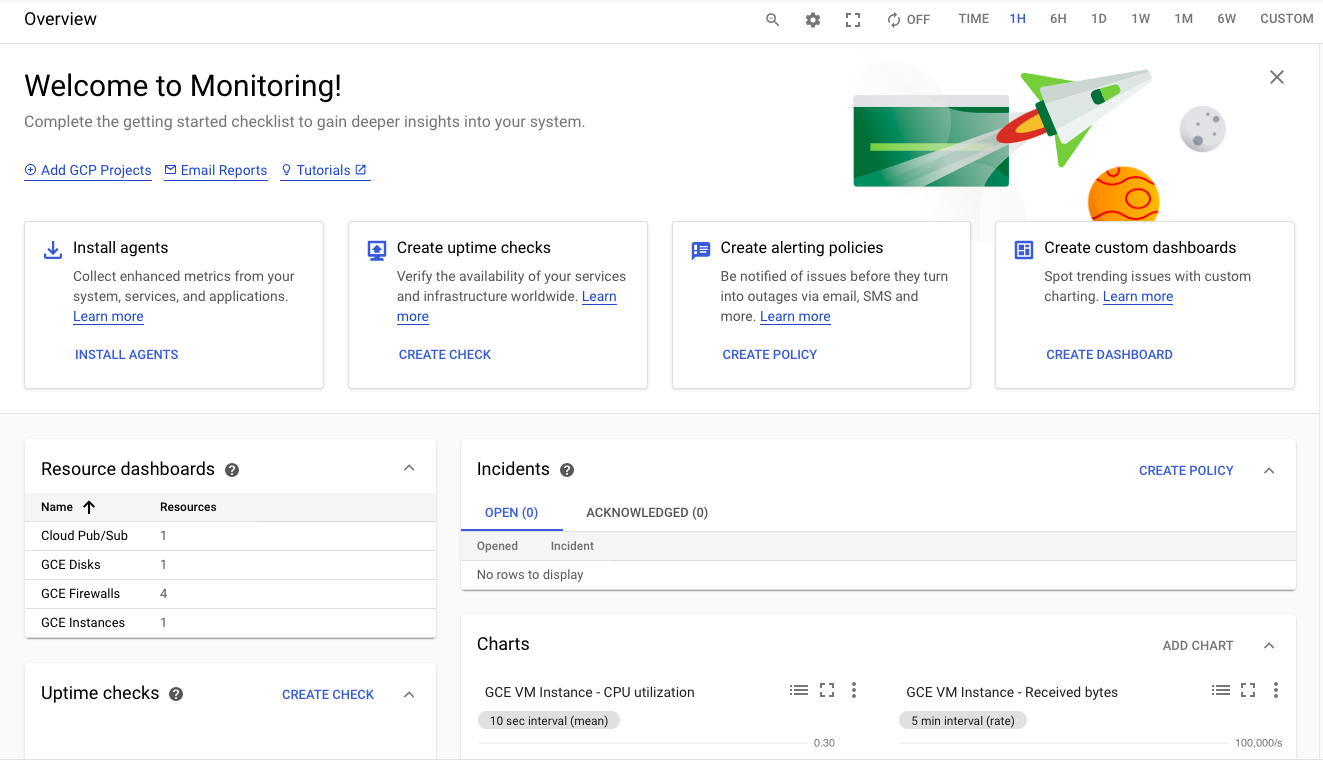Image resolution: width=1323 pixels, height=760 pixels.
Task: Select the 1W time range
Action: pyautogui.click(x=1140, y=19)
